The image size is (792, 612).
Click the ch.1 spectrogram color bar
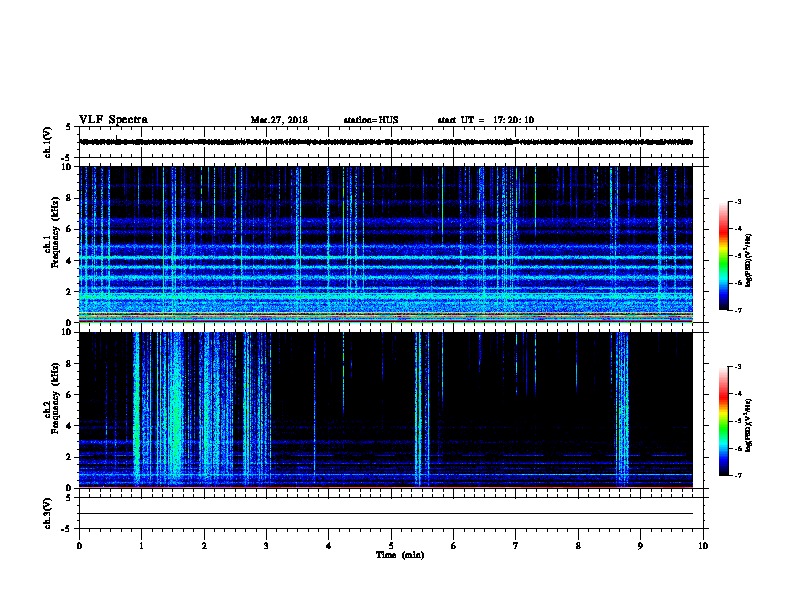tap(723, 256)
